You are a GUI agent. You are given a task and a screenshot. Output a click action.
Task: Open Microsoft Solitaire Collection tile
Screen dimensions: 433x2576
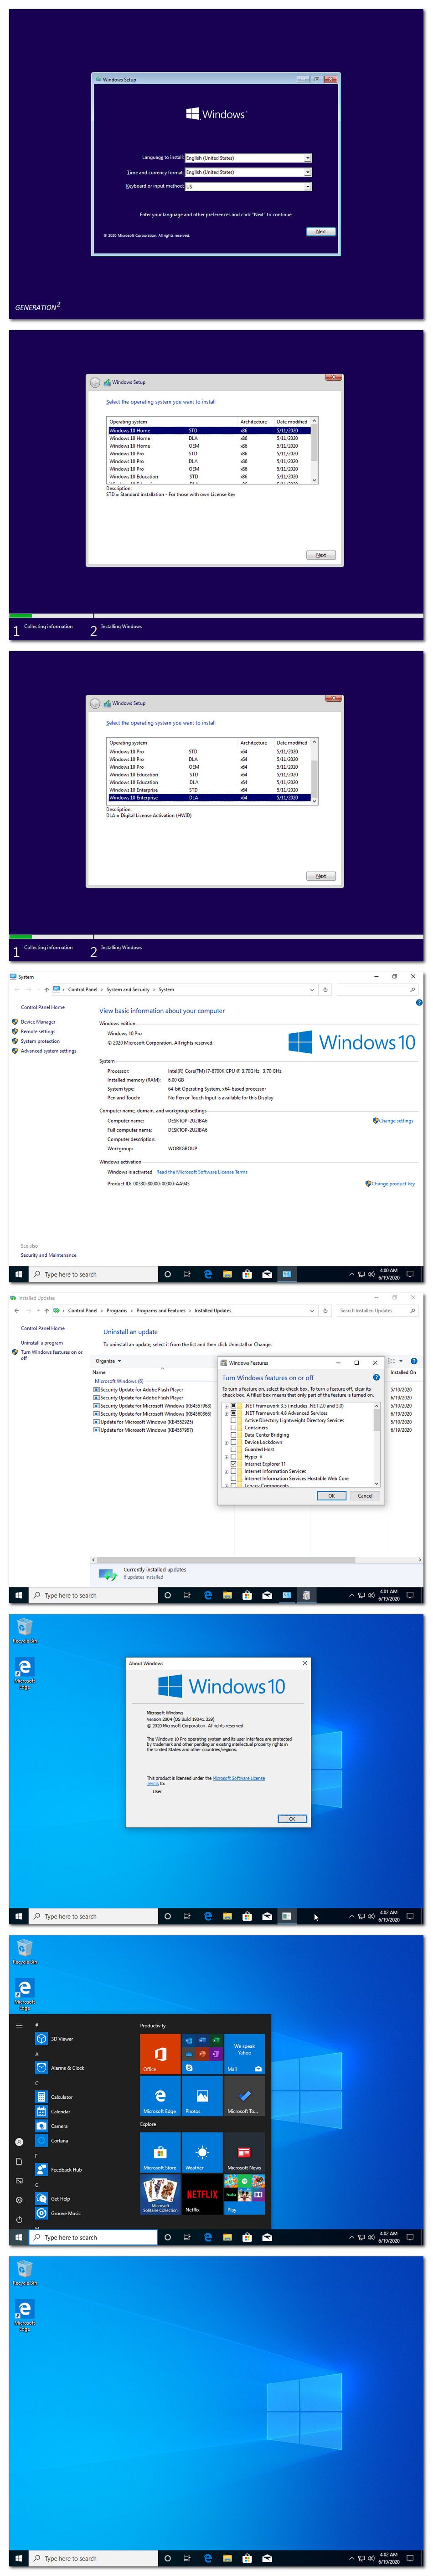tap(160, 2195)
